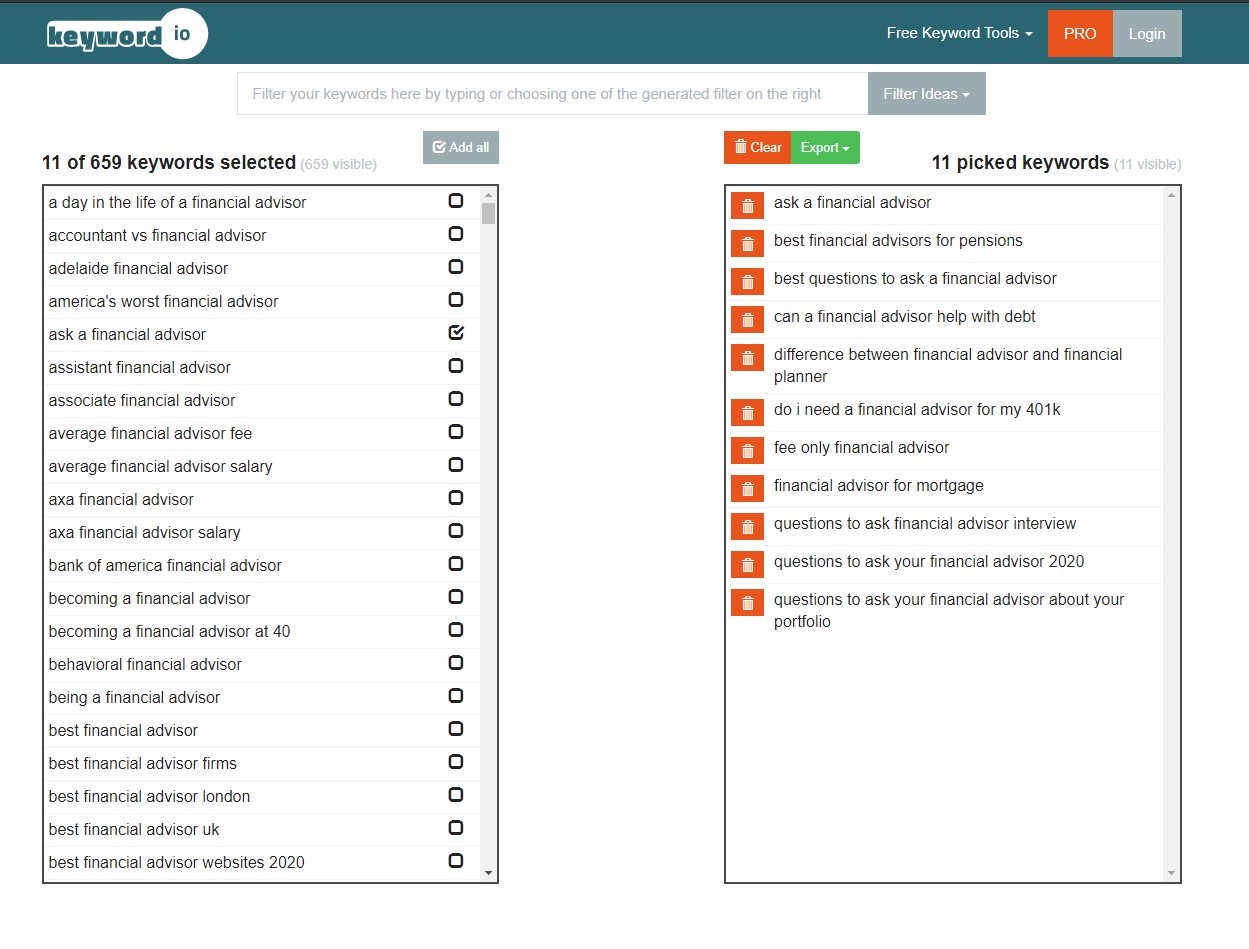Viewport: 1249px width, 949px height.
Task: Remove 'can a financial advisor help with debt'
Action: [x=747, y=319]
